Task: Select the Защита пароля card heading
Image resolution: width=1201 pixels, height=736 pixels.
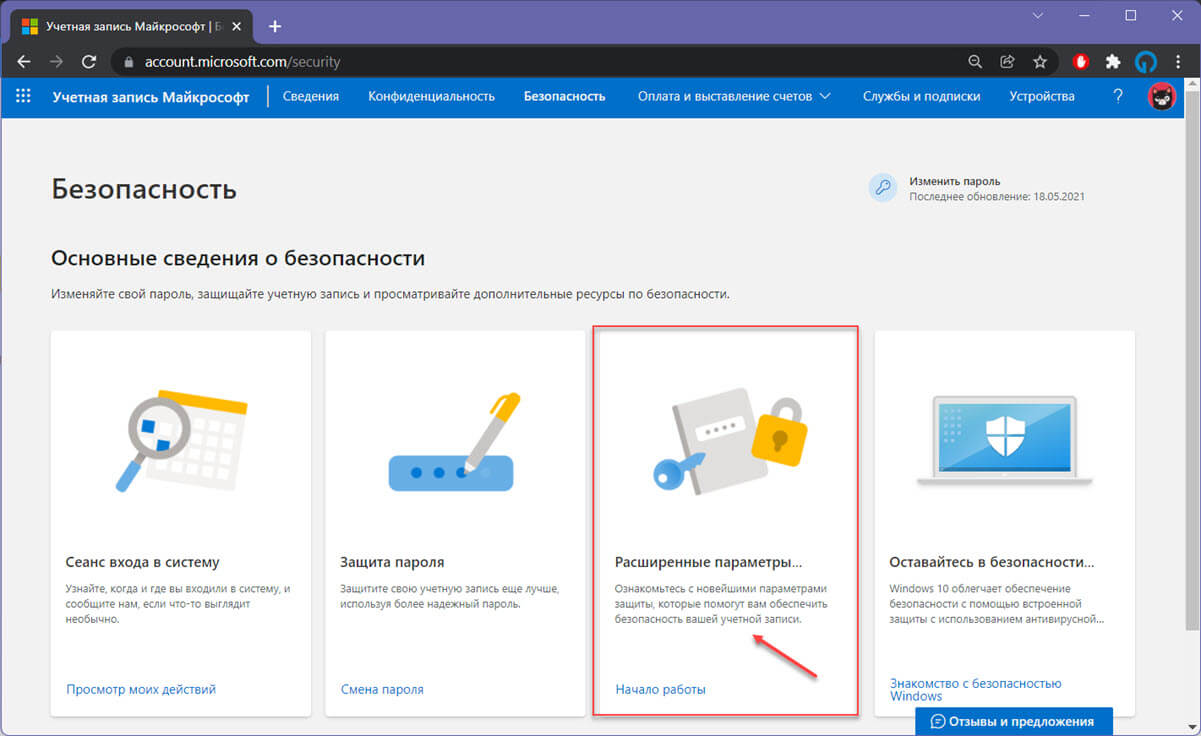Action: 392,562
